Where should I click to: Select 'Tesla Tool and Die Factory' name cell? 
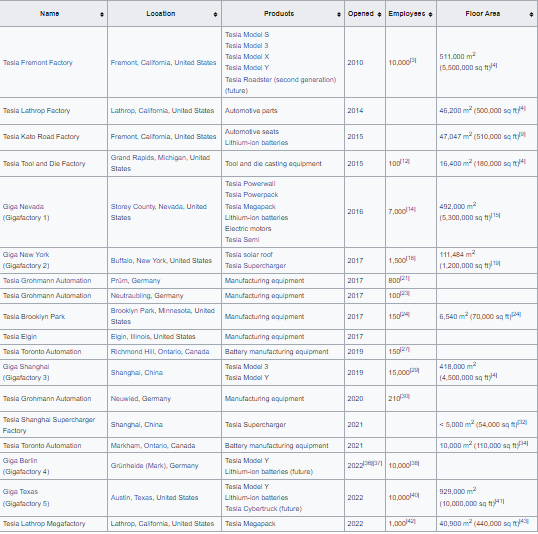point(54,164)
